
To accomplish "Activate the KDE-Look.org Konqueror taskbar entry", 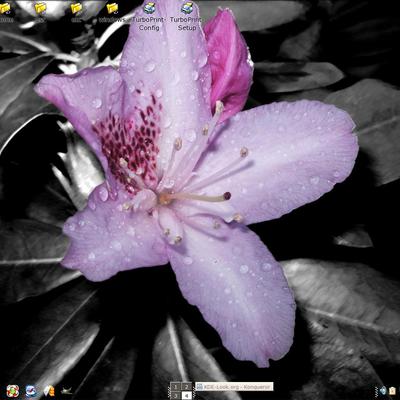I will point(234,387).
